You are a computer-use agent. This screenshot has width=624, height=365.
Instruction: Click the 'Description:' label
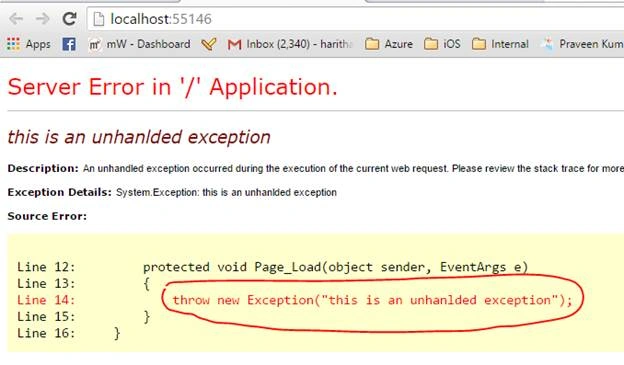tap(43, 168)
